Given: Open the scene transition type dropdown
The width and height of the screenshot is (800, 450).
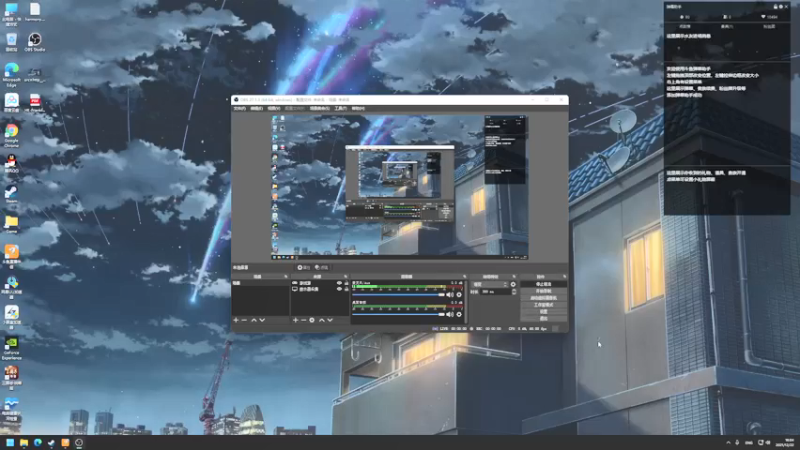Looking at the screenshot, I should (x=490, y=284).
